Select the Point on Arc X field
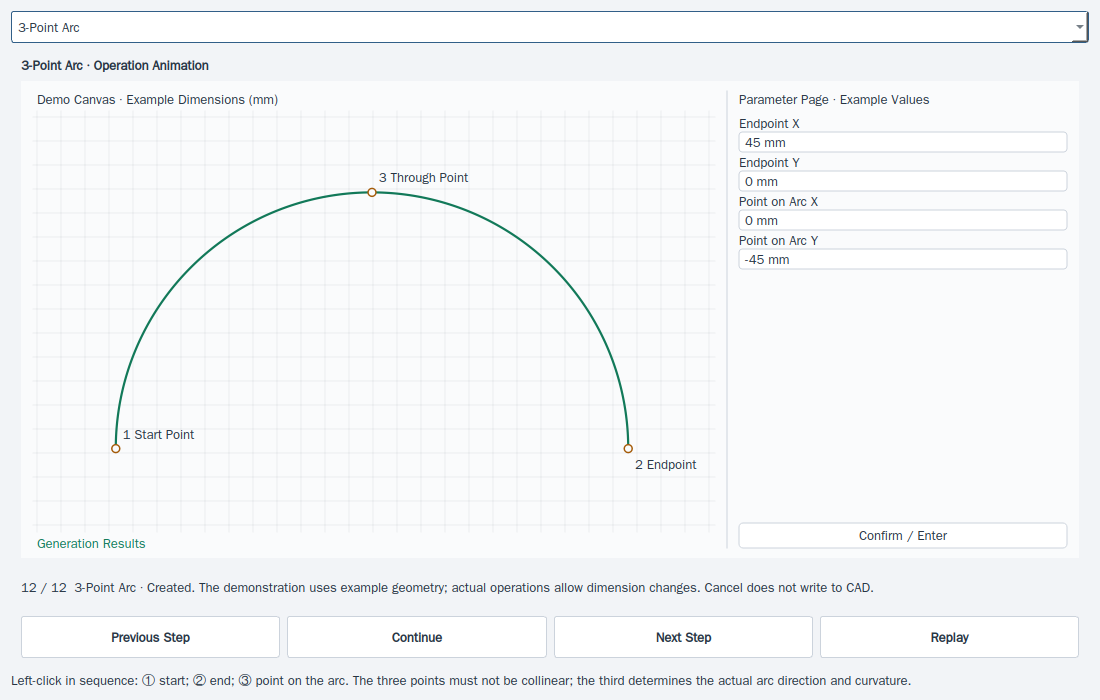The width and height of the screenshot is (1100, 700). coord(902,220)
